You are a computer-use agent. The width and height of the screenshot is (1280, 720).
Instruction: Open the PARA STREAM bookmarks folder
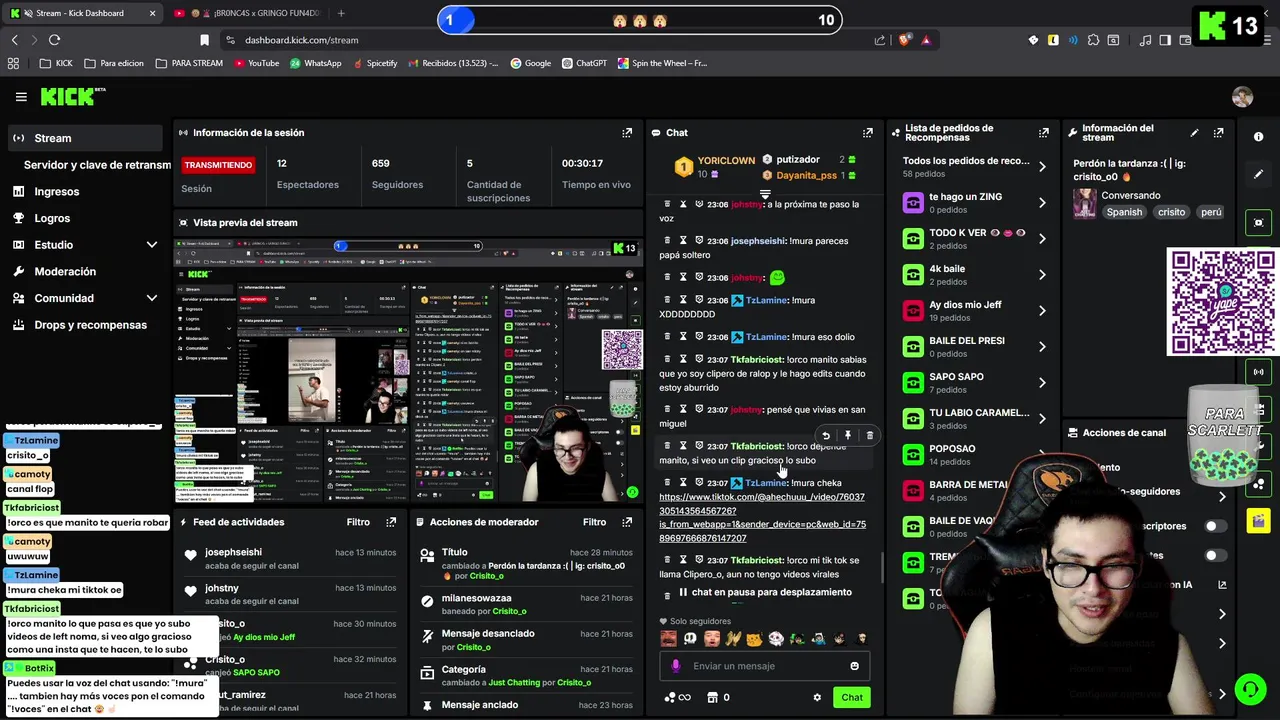click(x=189, y=63)
